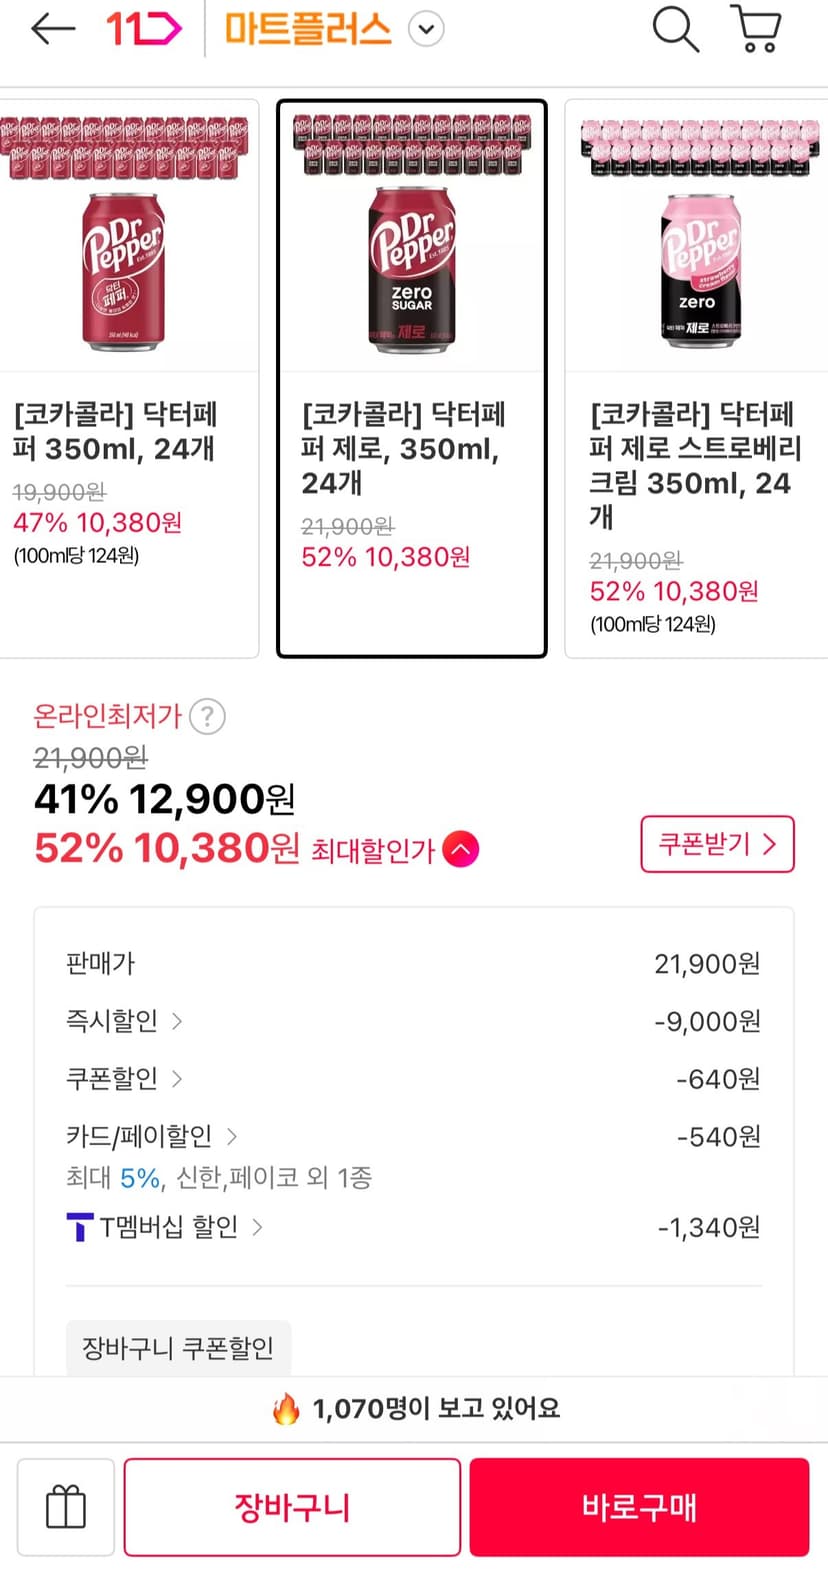
Task: Tap the back arrow icon
Action: pyautogui.click(x=53, y=29)
